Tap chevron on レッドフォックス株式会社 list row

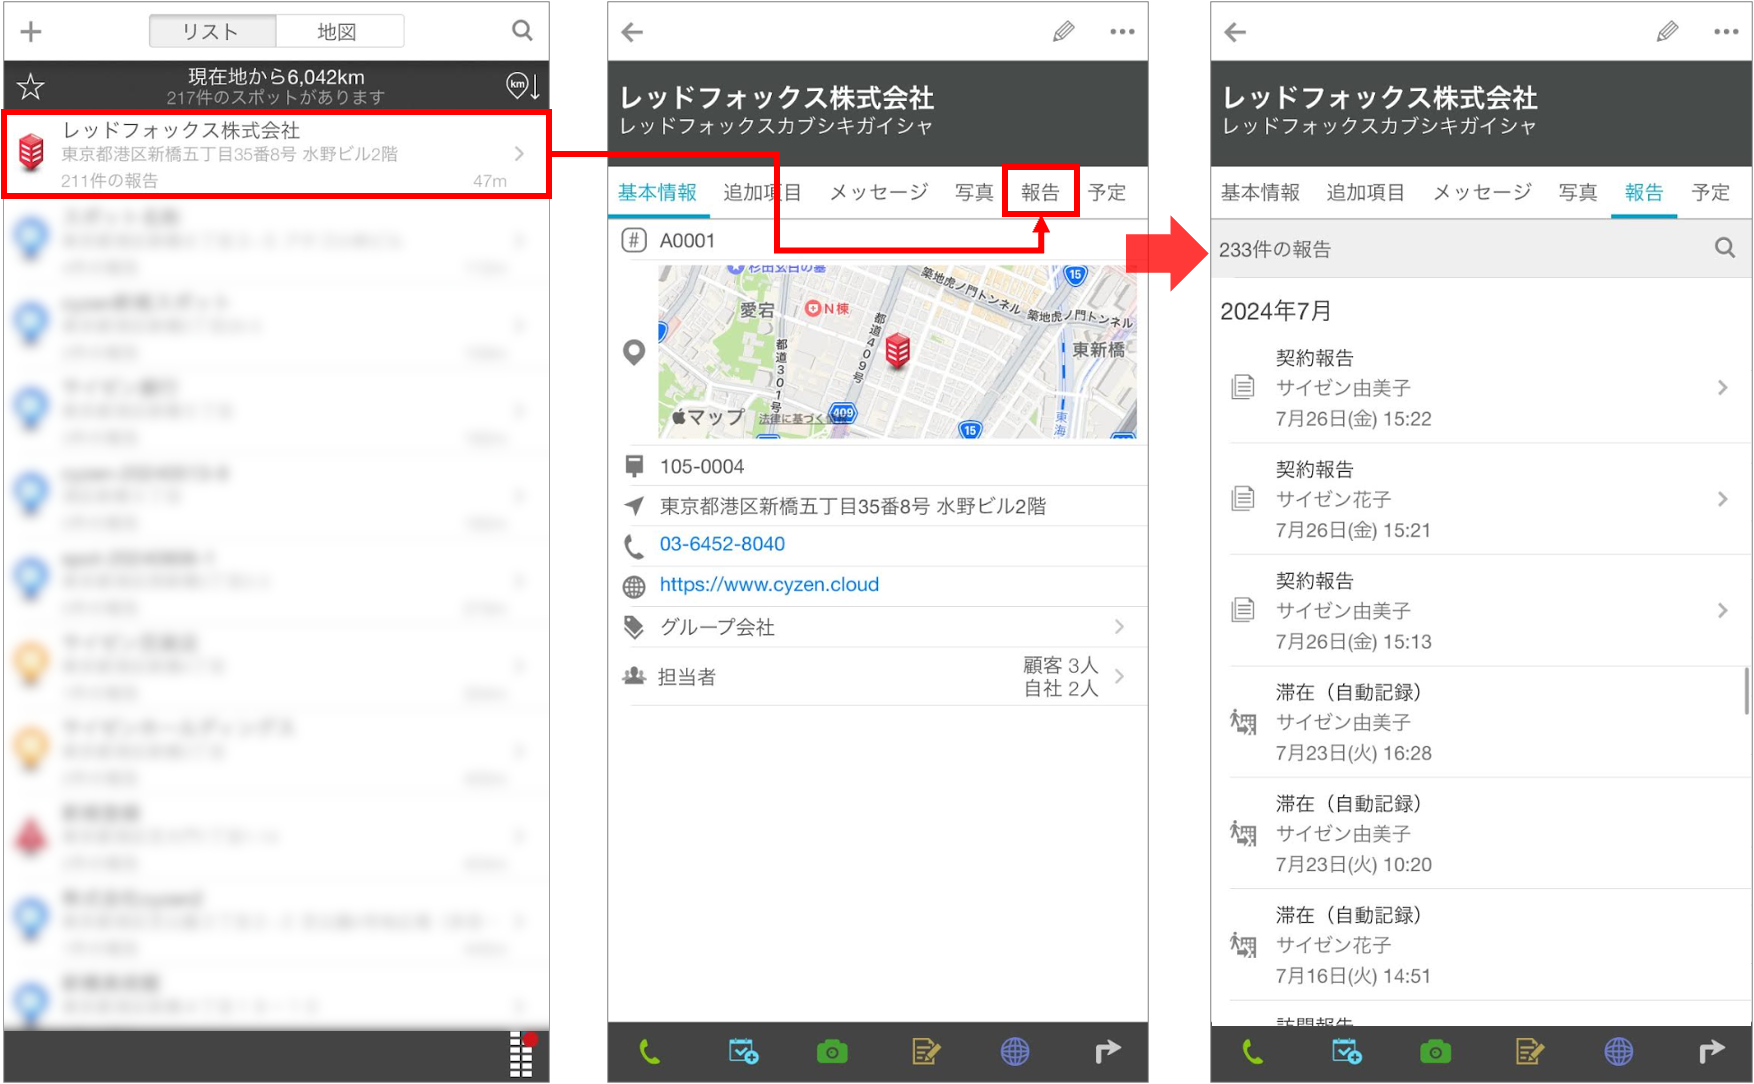tap(519, 153)
